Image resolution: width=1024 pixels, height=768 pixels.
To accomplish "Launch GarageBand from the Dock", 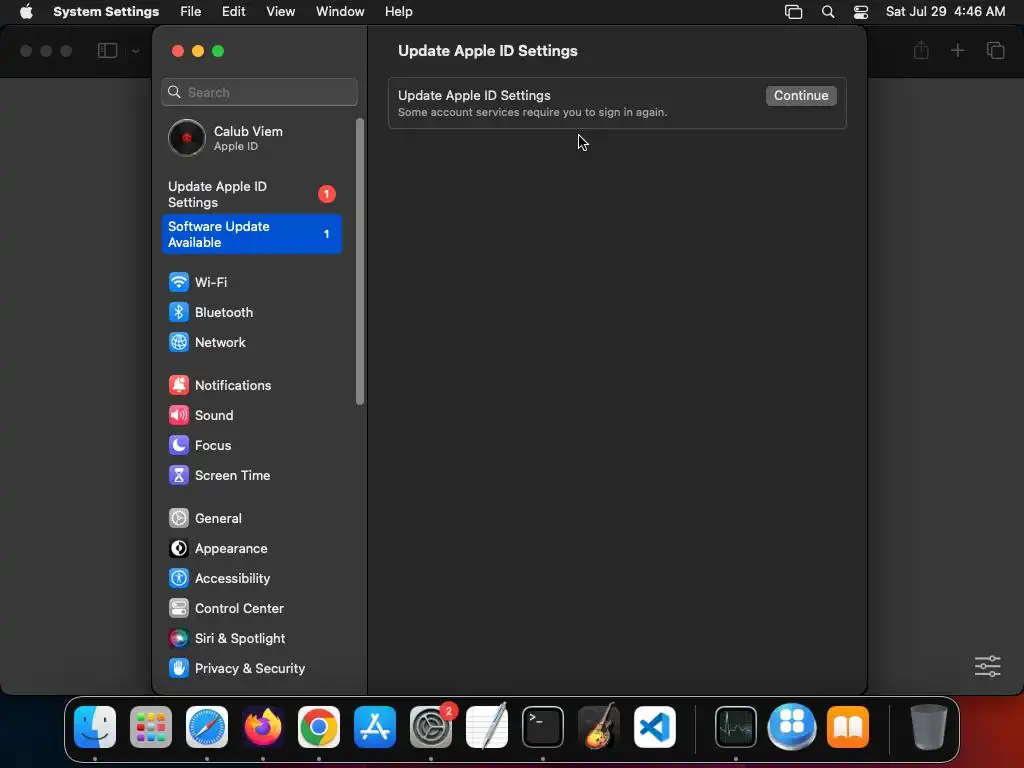I will click(x=599, y=726).
